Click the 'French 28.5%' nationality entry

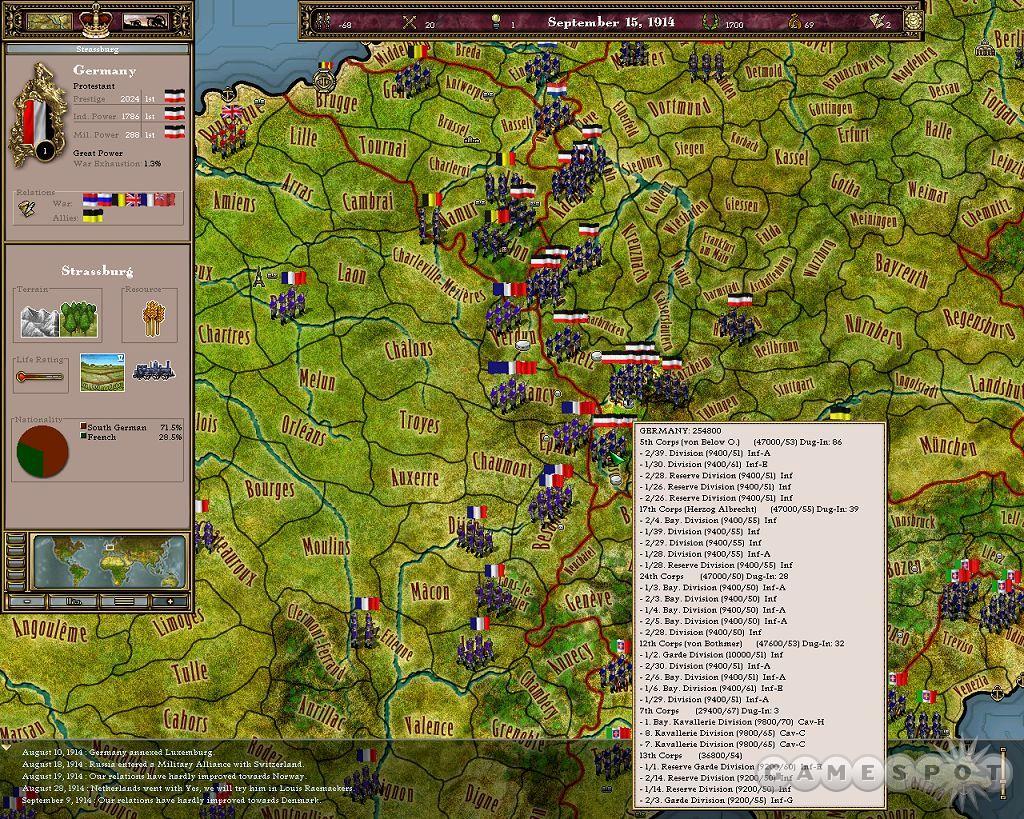pos(131,437)
